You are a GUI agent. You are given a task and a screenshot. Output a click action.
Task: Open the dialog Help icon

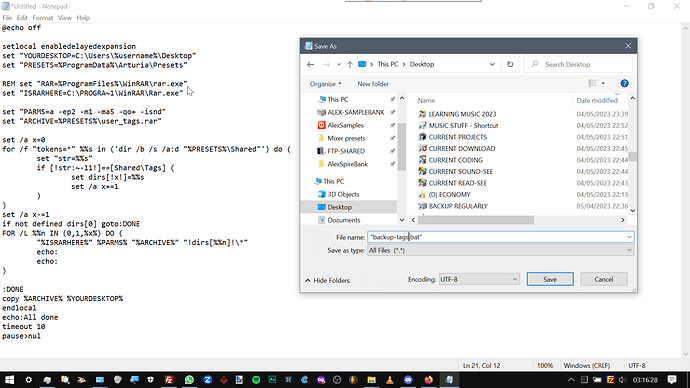624,84
